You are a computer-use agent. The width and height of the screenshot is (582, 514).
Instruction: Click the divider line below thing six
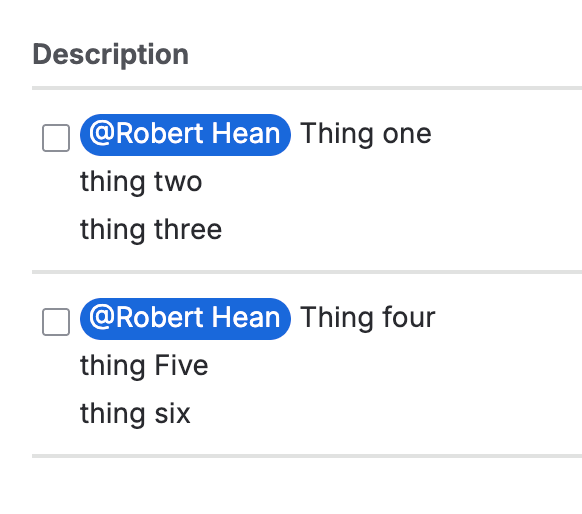pos(307,456)
